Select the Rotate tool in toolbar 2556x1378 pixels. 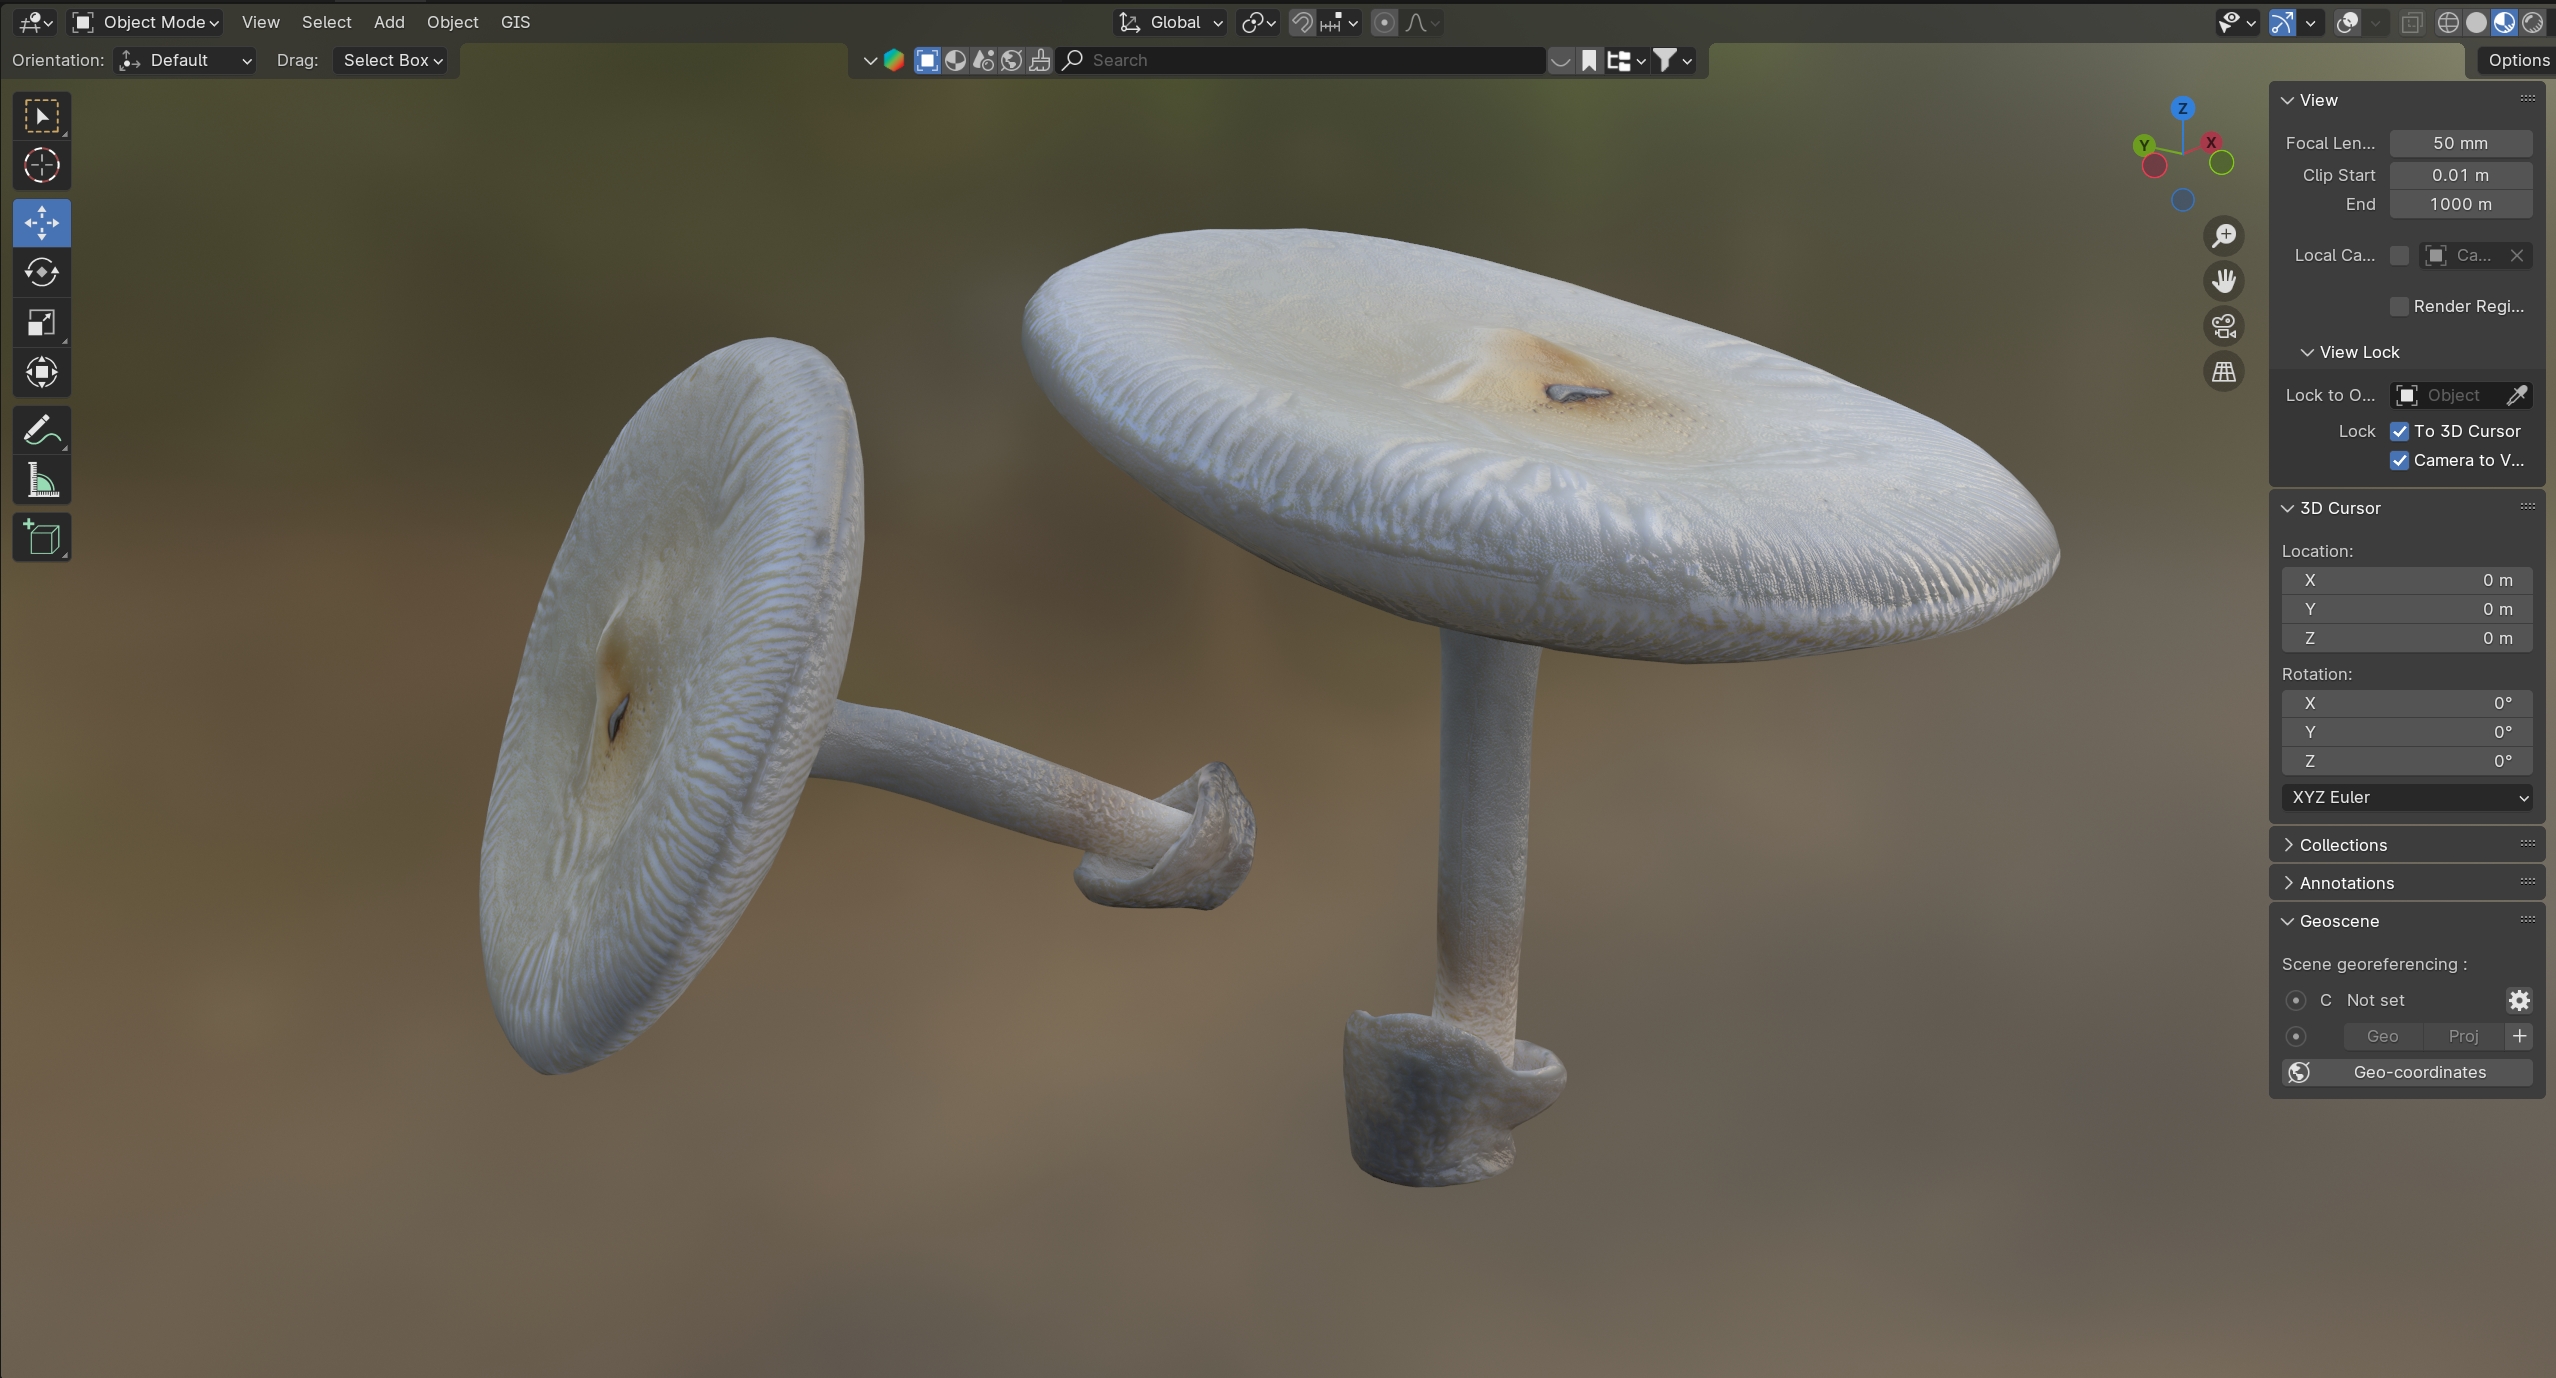[x=41, y=272]
